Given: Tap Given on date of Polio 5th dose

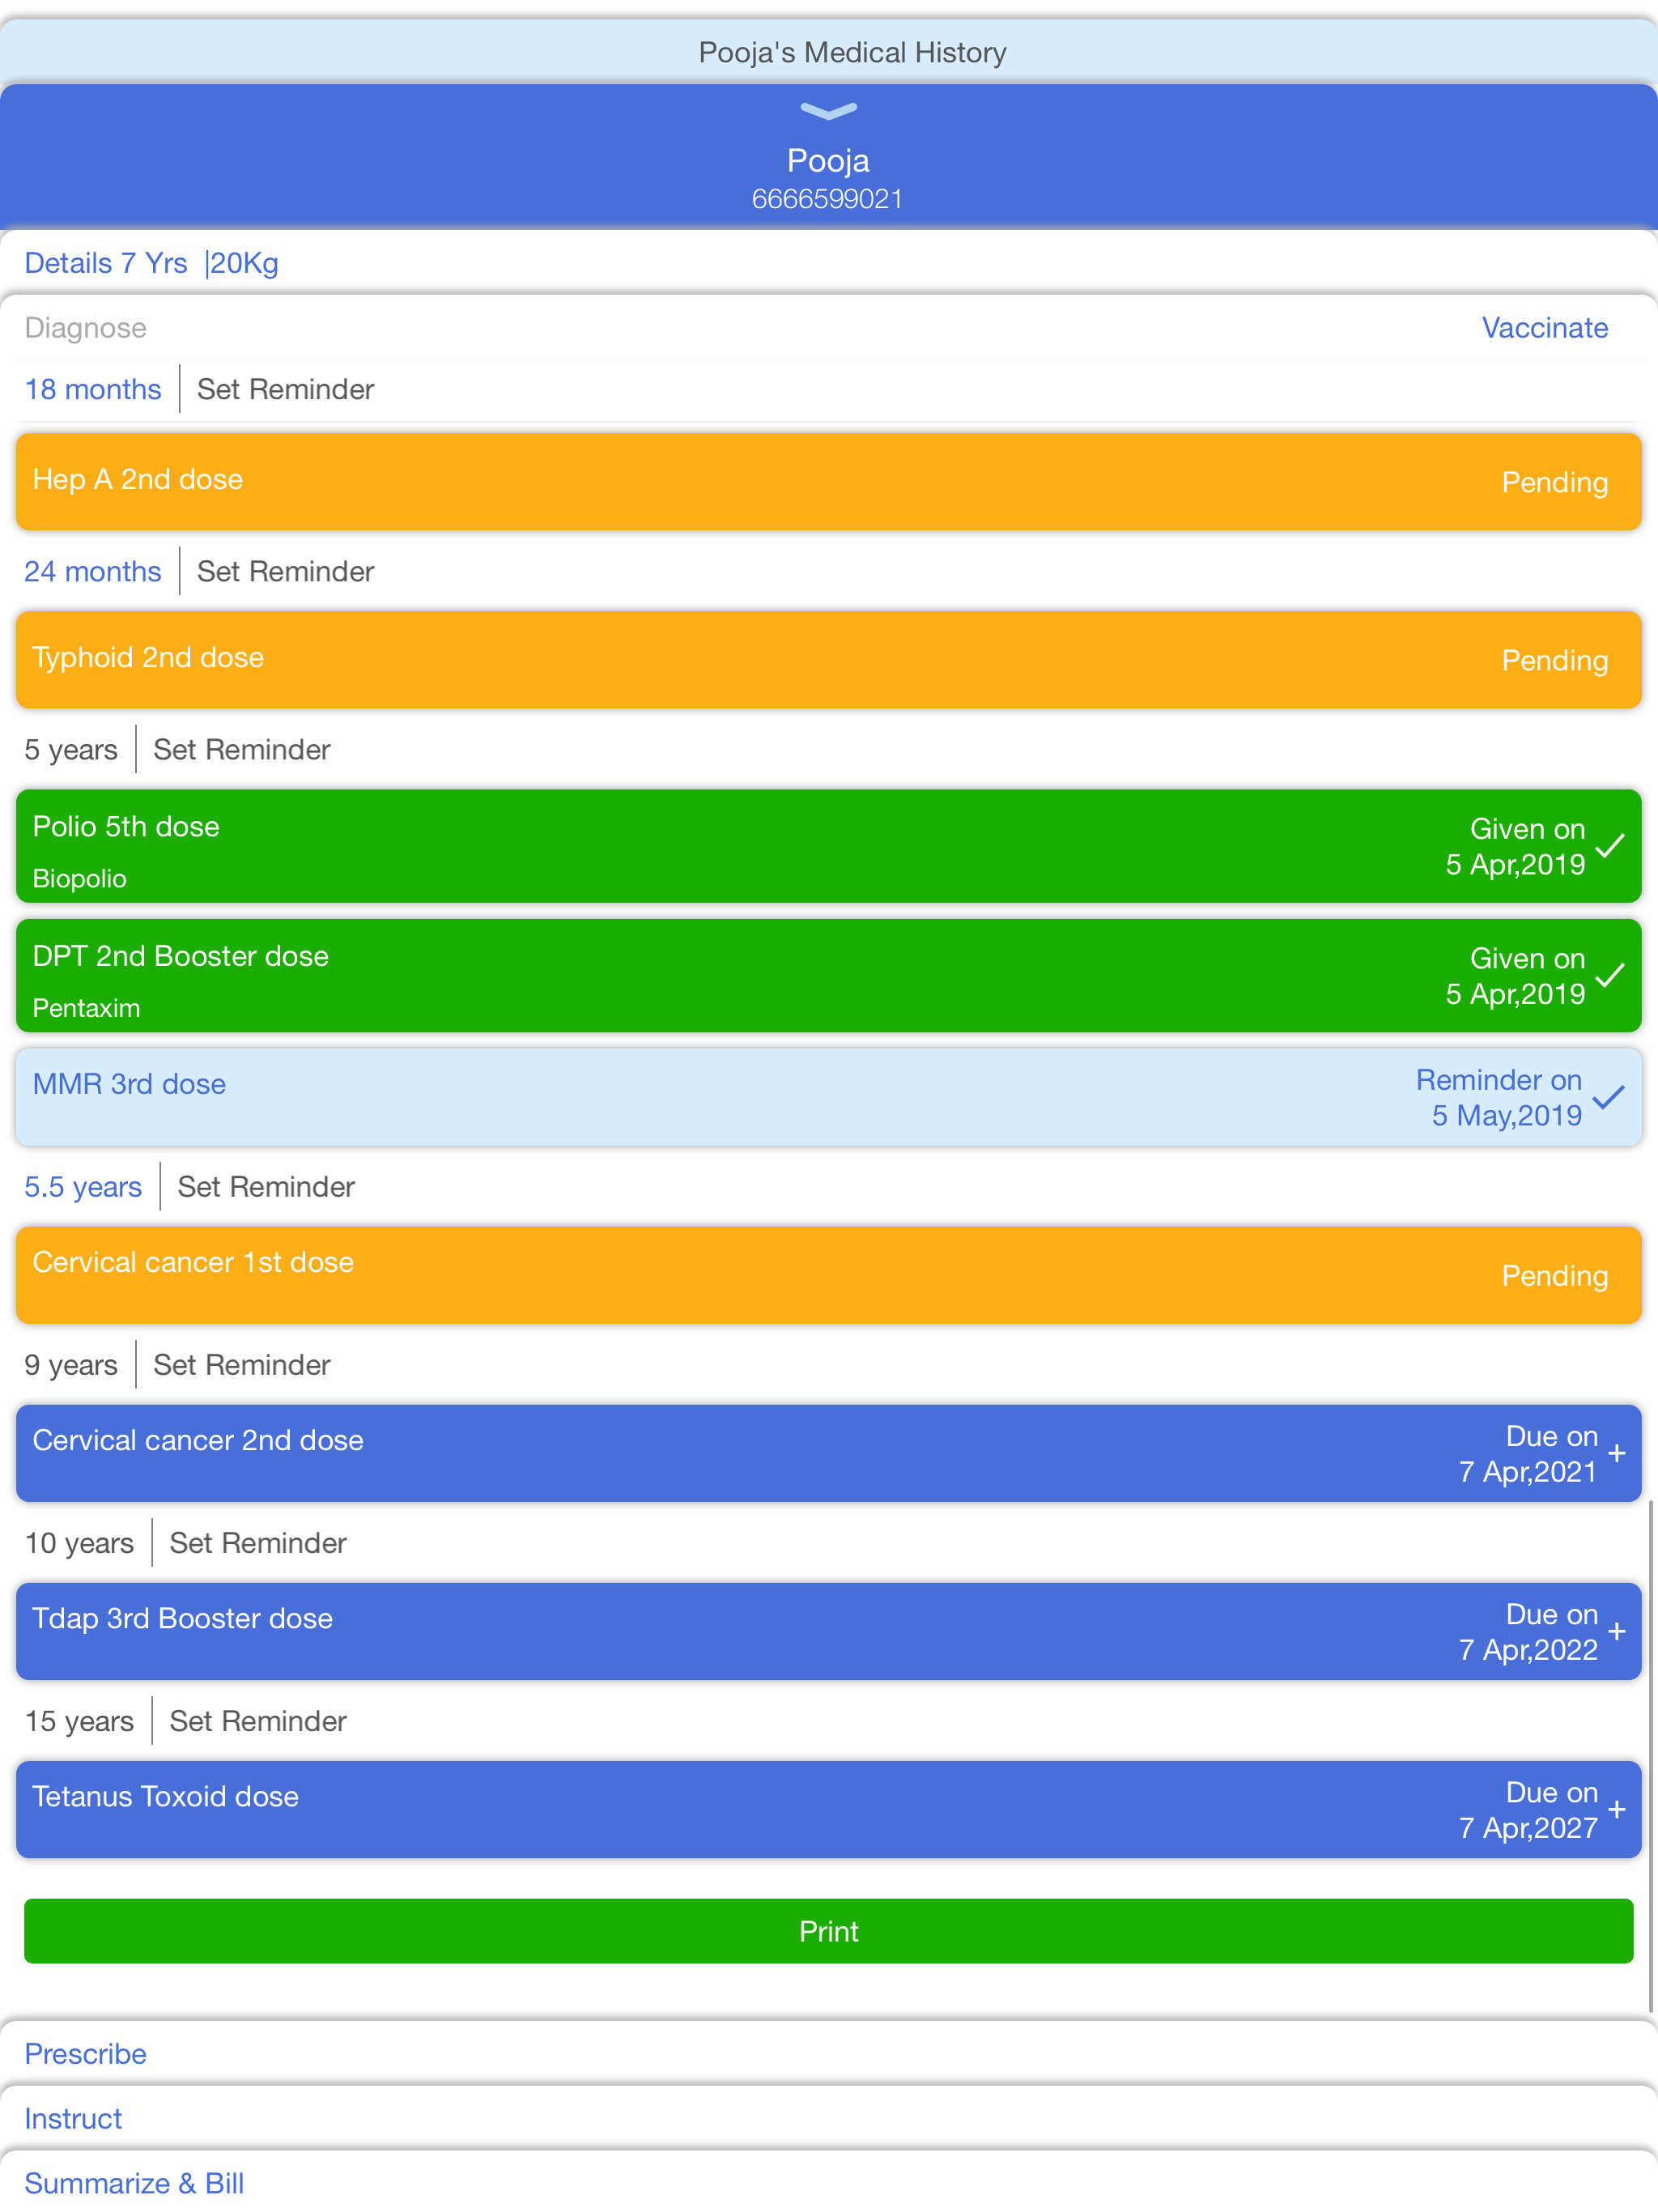Looking at the screenshot, I should pyautogui.click(x=1515, y=847).
